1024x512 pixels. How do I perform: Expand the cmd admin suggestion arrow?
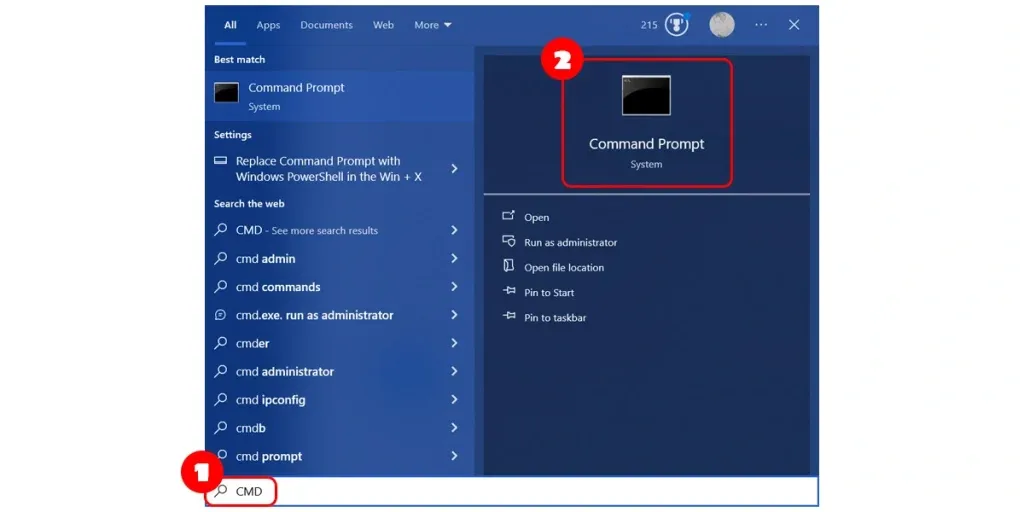point(455,258)
